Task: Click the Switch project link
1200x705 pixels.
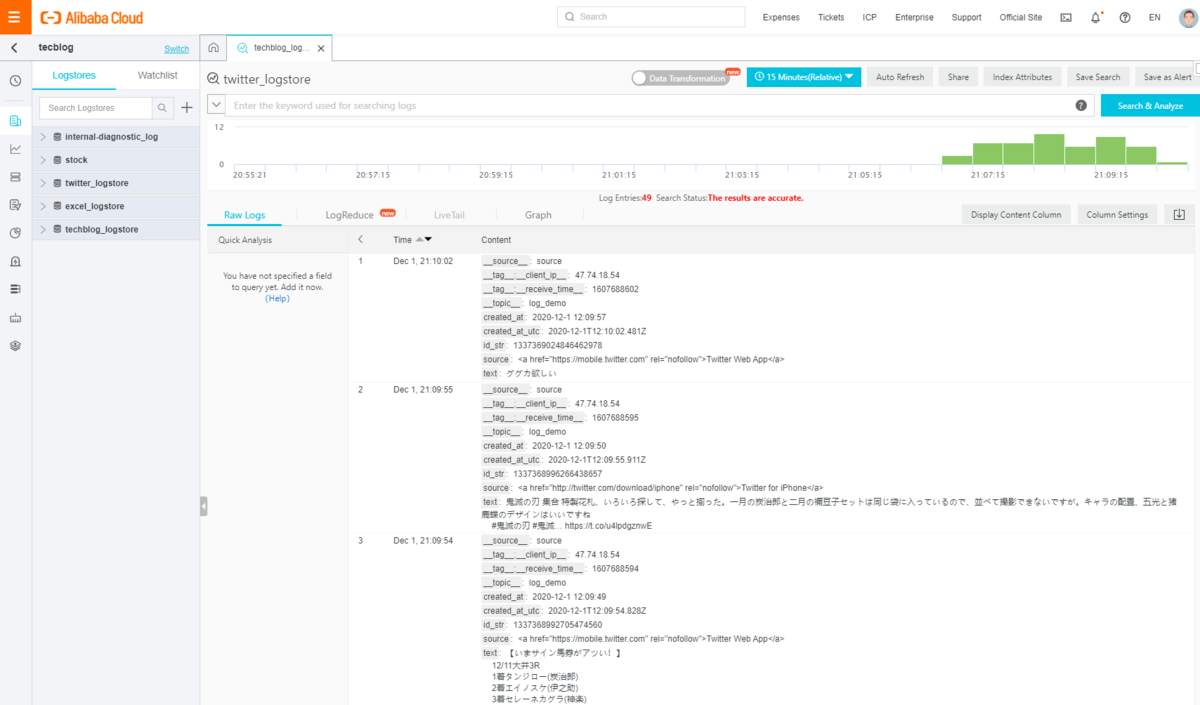Action: [x=176, y=49]
